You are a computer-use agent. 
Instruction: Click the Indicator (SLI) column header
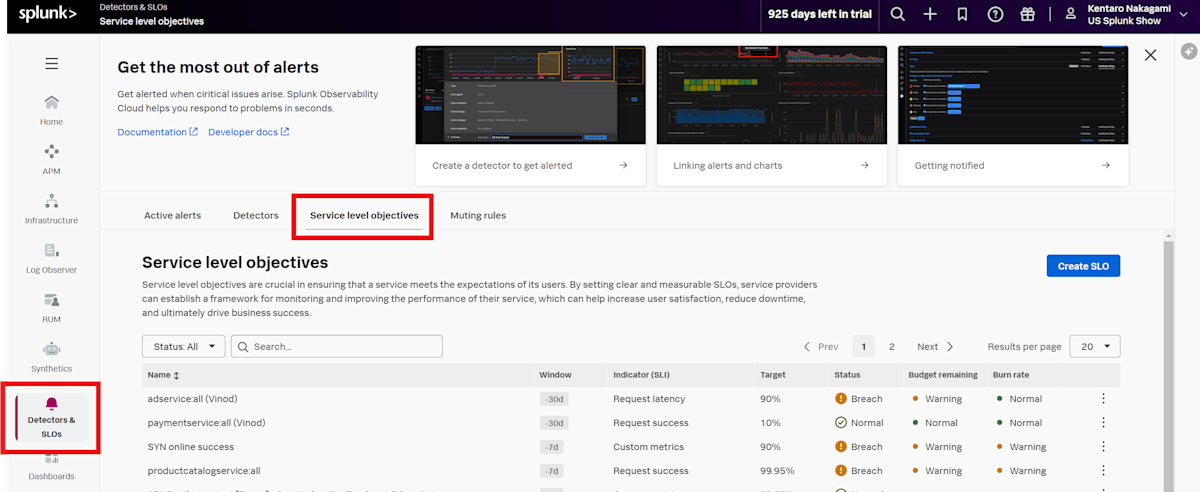[x=641, y=375]
